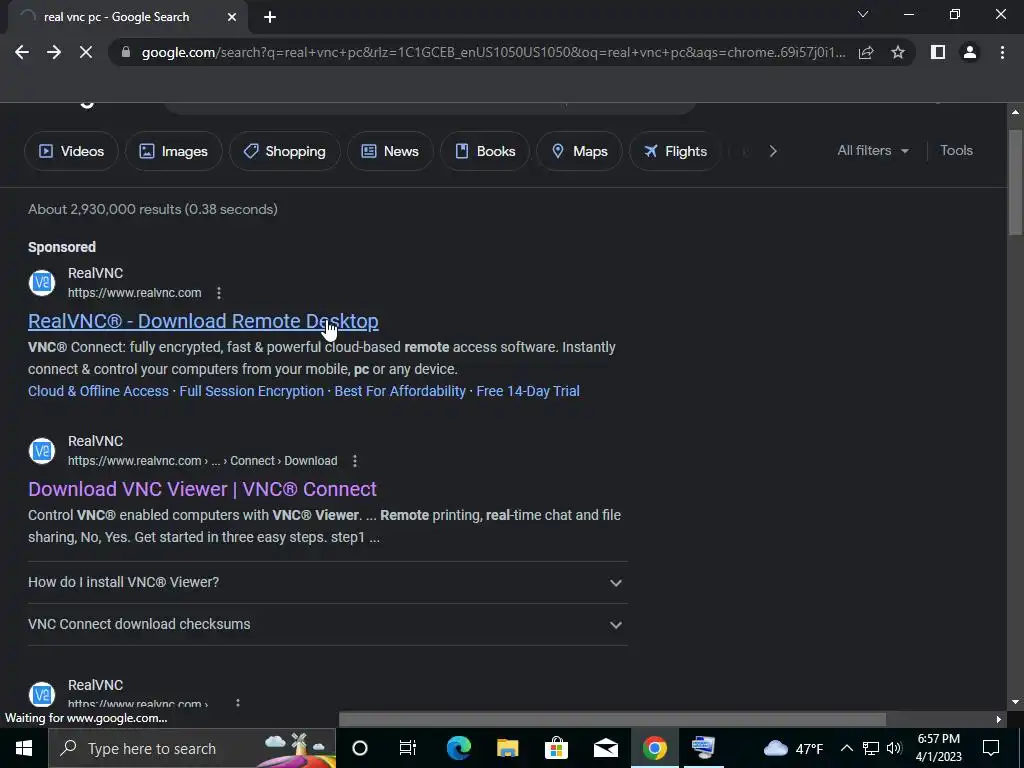
Task: Open Cloud & Offline Access sitelink
Action: coord(98,391)
